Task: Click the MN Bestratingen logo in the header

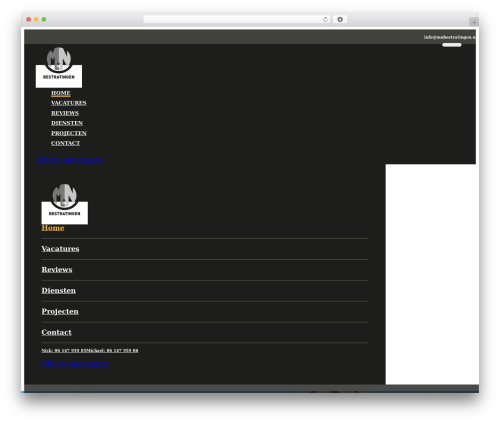Action: click(x=59, y=67)
